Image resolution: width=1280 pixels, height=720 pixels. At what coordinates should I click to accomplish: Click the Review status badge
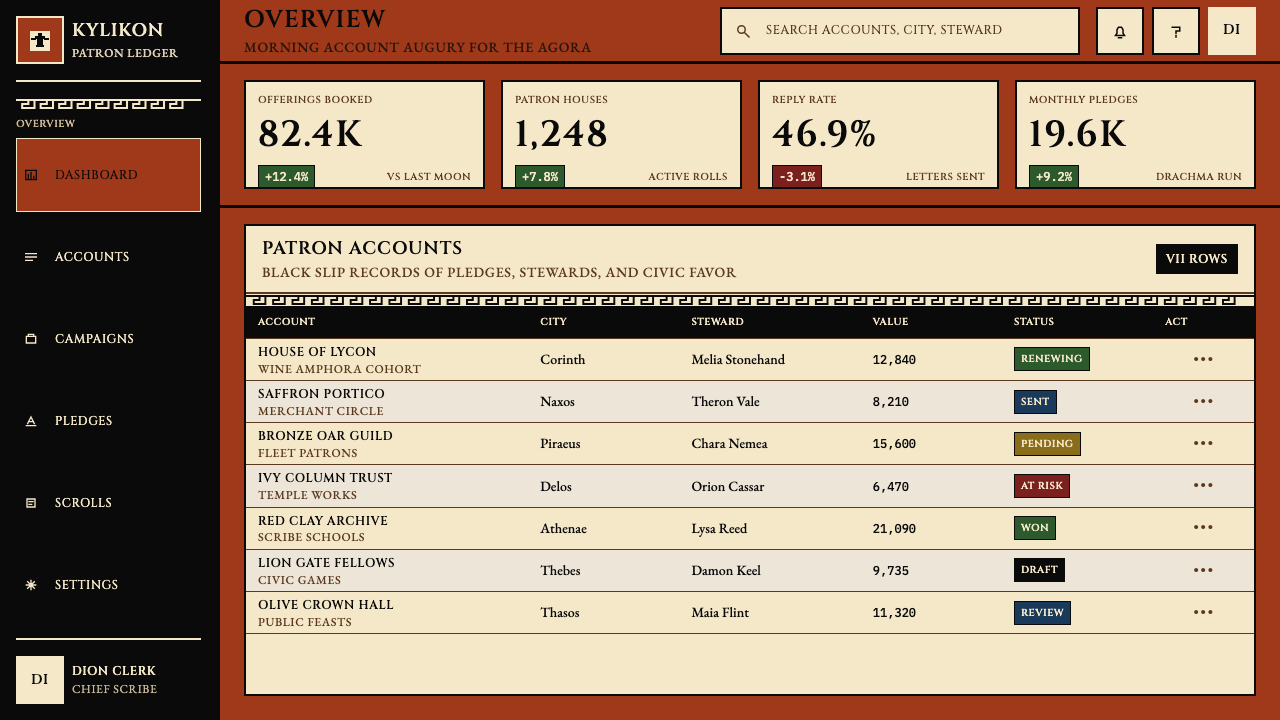coord(1042,612)
